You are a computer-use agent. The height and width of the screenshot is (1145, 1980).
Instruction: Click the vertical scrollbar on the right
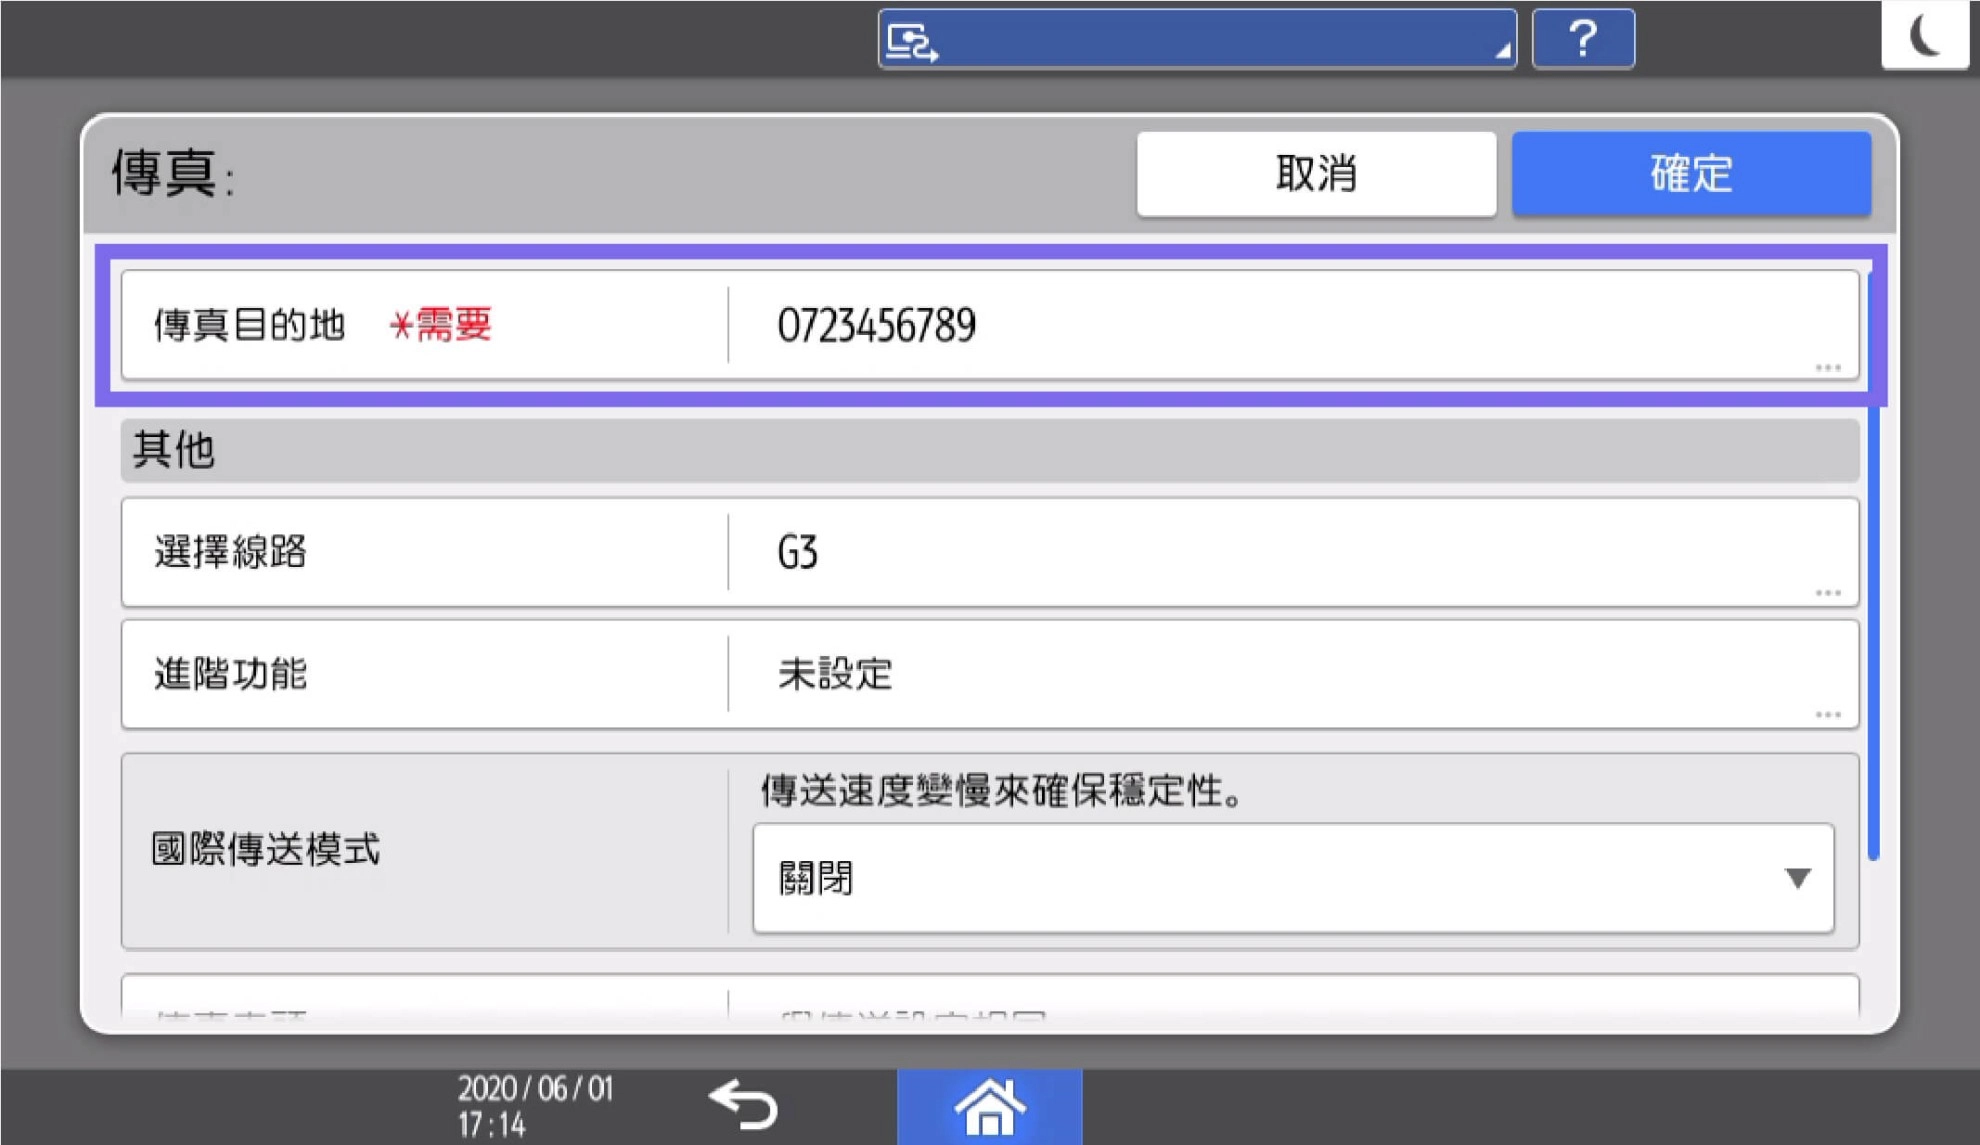(x=1873, y=565)
